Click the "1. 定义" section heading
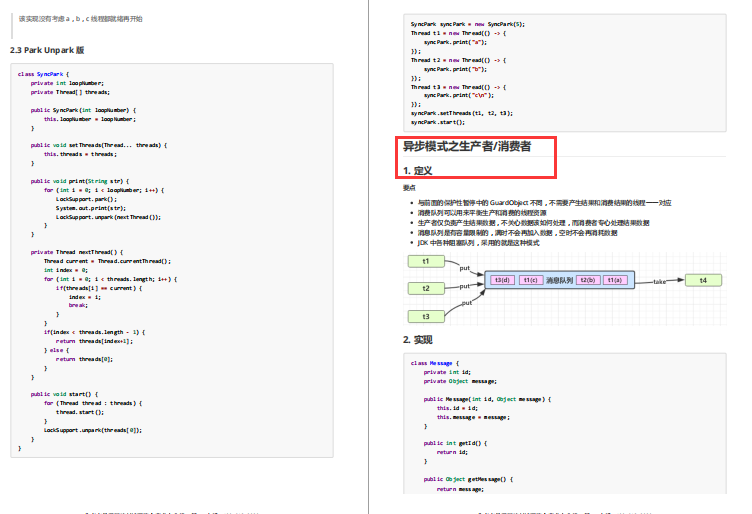Viewport: 752px width, 514px height. pyautogui.click(x=417, y=171)
